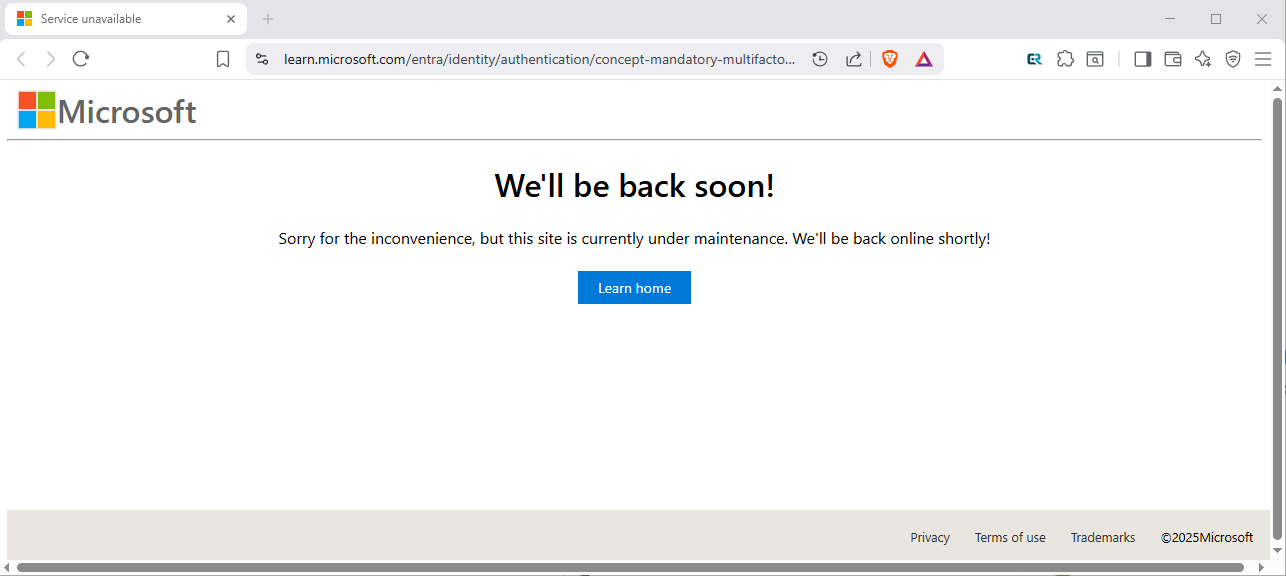Minimize the browser window
The height and width of the screenshot is (576, 1286).
click(x=1170, y=19)
